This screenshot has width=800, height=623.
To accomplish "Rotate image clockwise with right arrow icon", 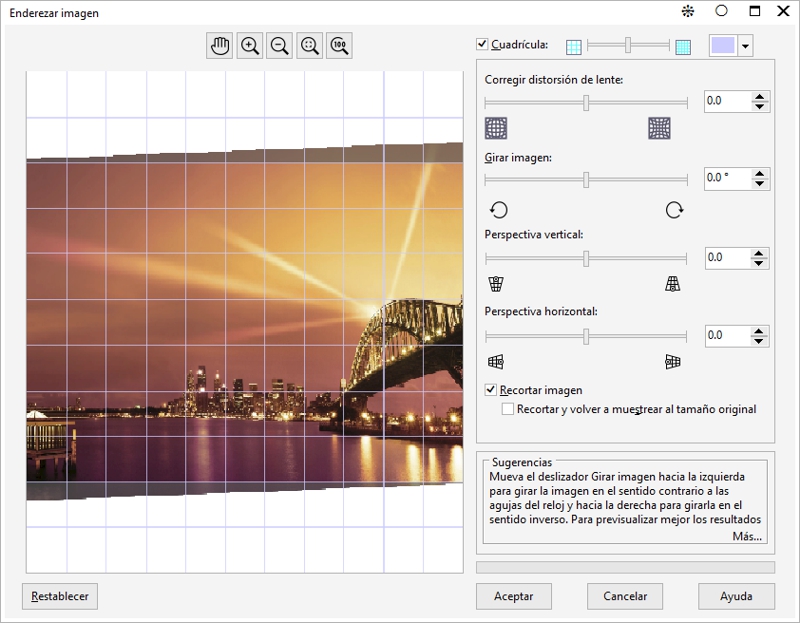I will [674, 209].
